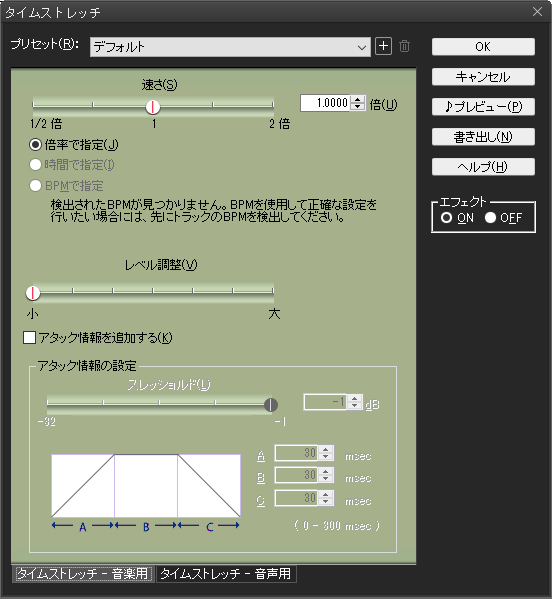552x599 pixels.
Task: Switch to タイムストレッチ - 音楽用 tab
Action: [x=83, y=574]
